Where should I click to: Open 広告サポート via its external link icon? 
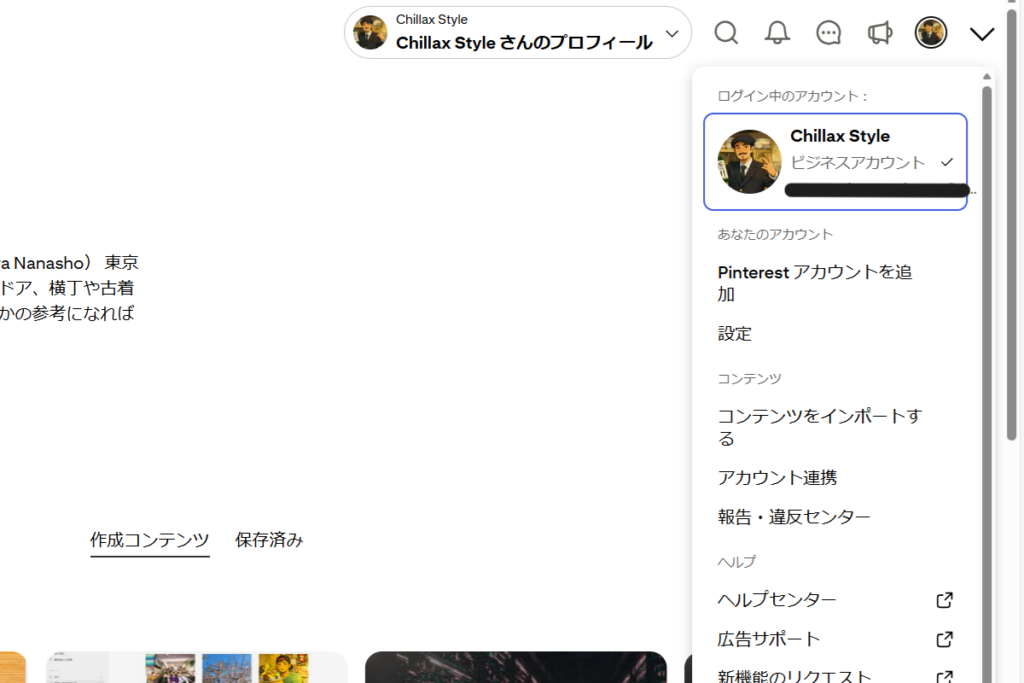pos(943,638)
